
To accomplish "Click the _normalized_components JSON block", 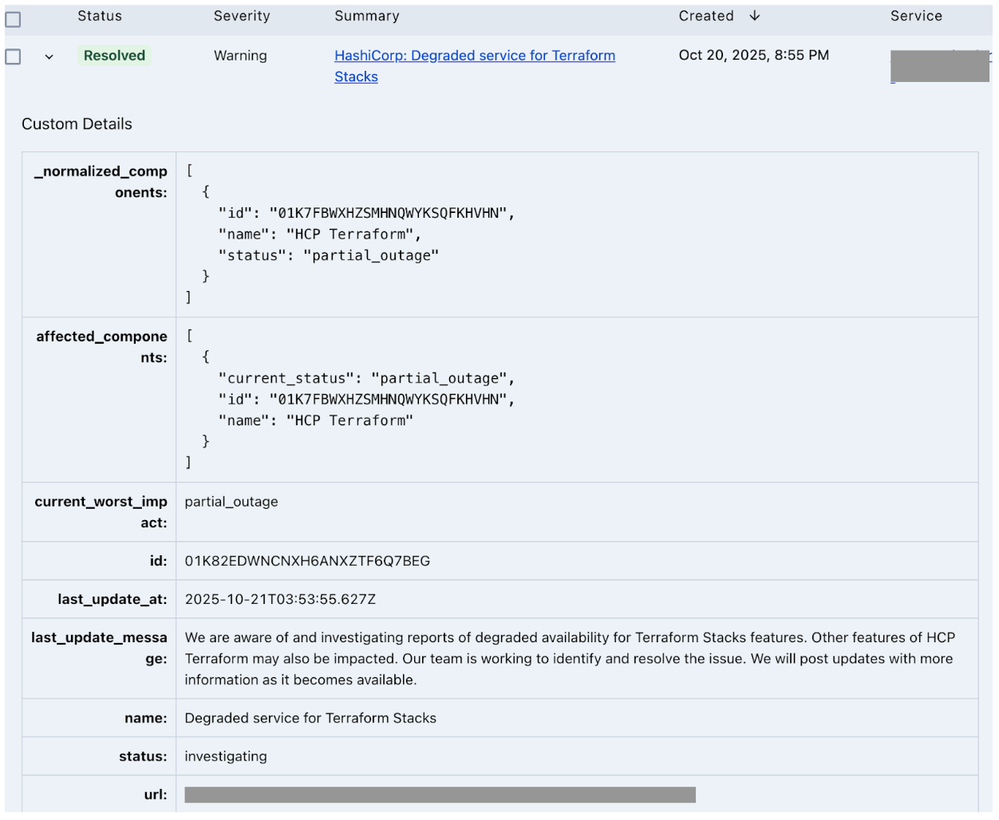I will tap(350, 234).
